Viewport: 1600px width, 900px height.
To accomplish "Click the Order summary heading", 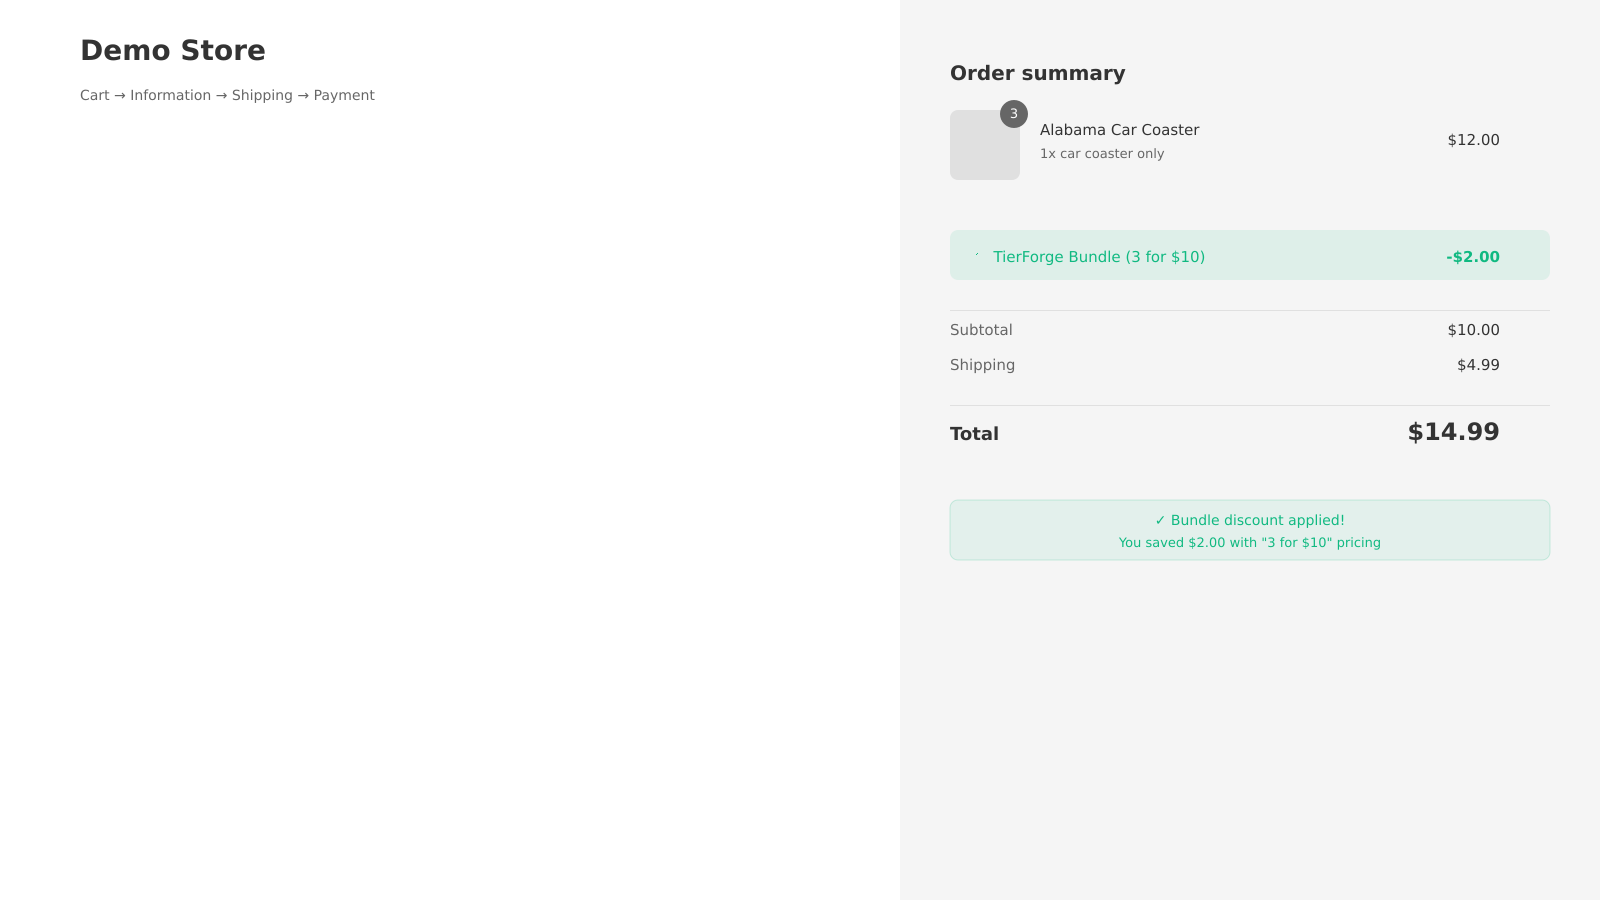I will [x=1037, y=73].
